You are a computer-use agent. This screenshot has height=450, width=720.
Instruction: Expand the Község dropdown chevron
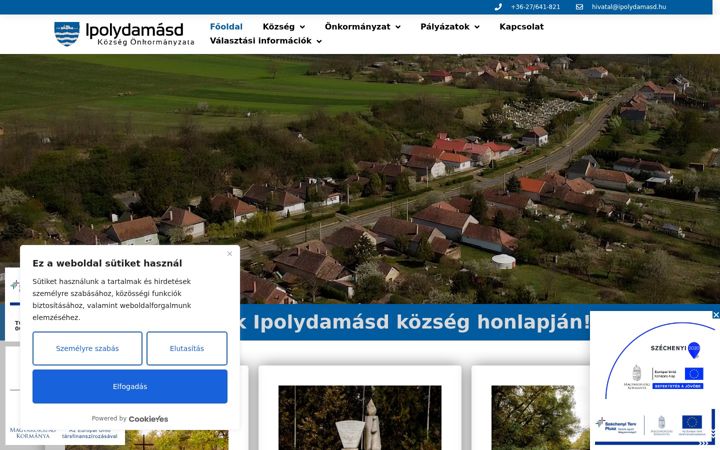[x=302, y=27]
